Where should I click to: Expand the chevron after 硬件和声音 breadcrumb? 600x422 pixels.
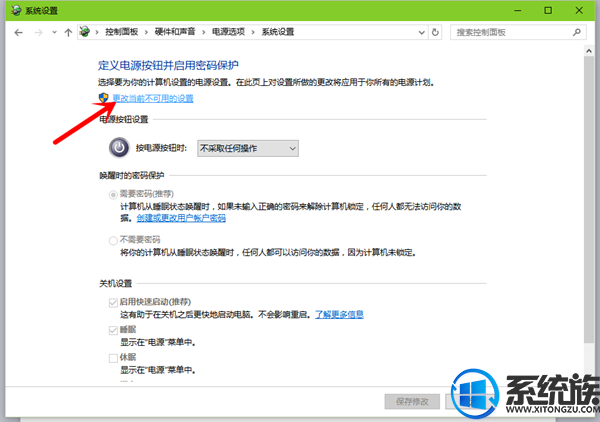click(x=204, y=32)
